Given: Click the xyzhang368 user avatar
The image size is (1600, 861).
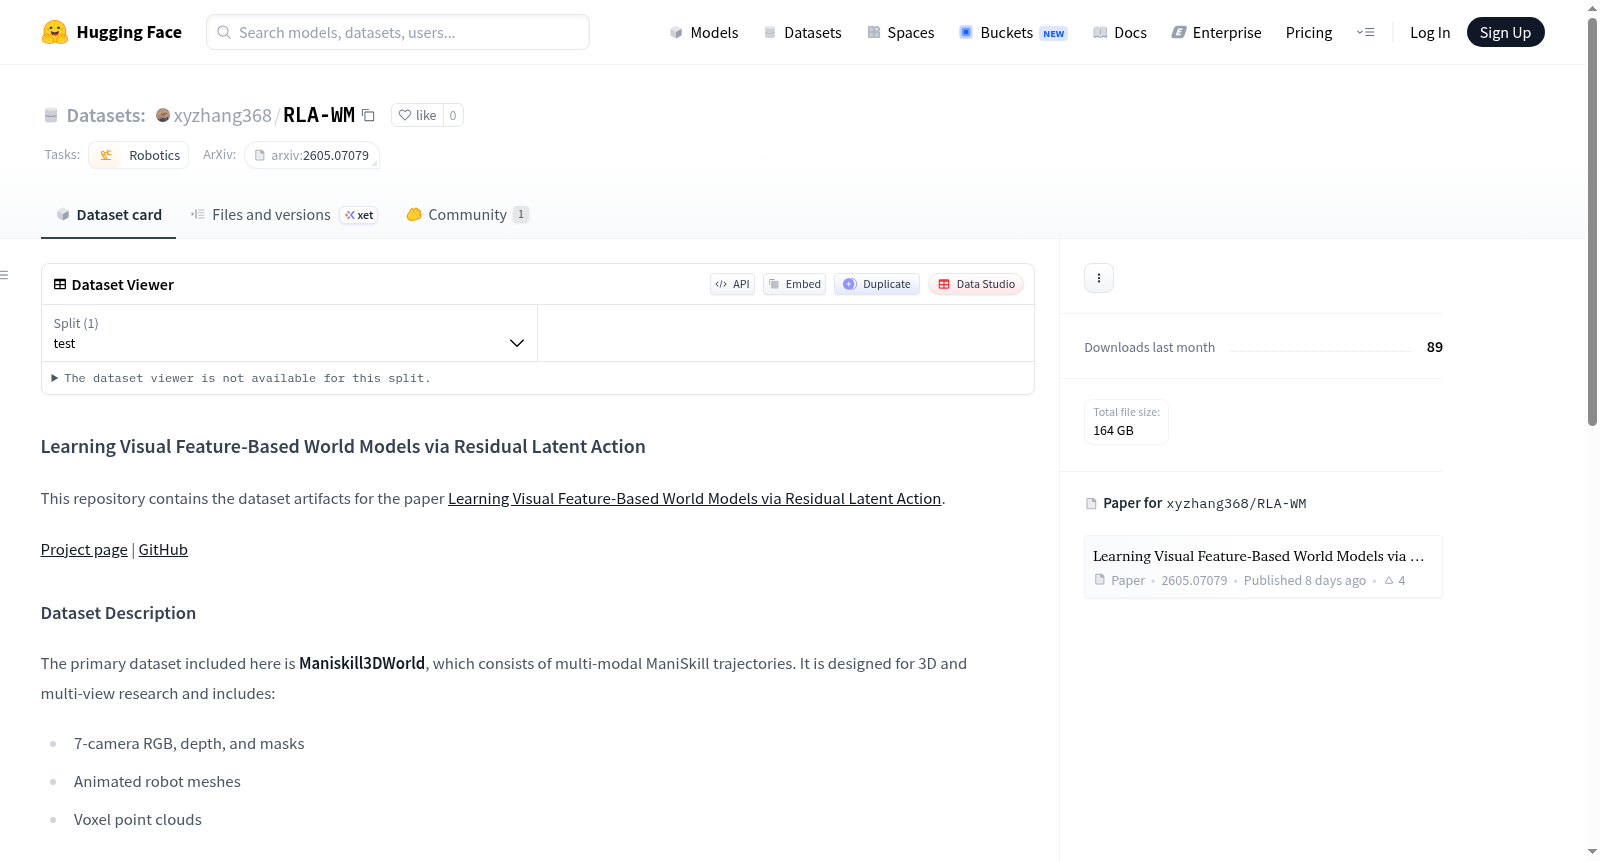Looking at the screenshot, I should click(x=163, y=115).
